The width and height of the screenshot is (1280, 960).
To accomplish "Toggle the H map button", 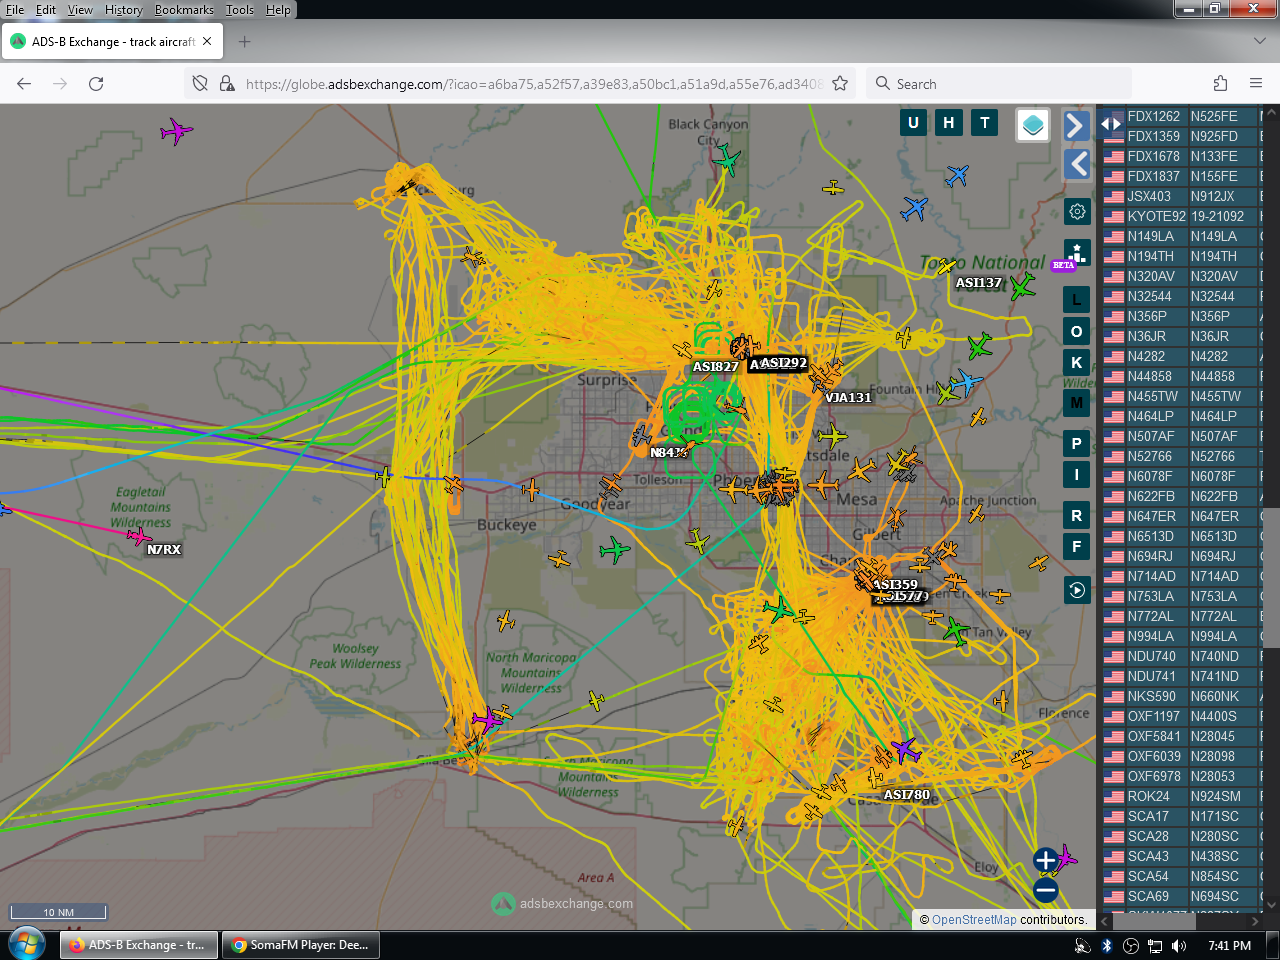I will [949, 123].
